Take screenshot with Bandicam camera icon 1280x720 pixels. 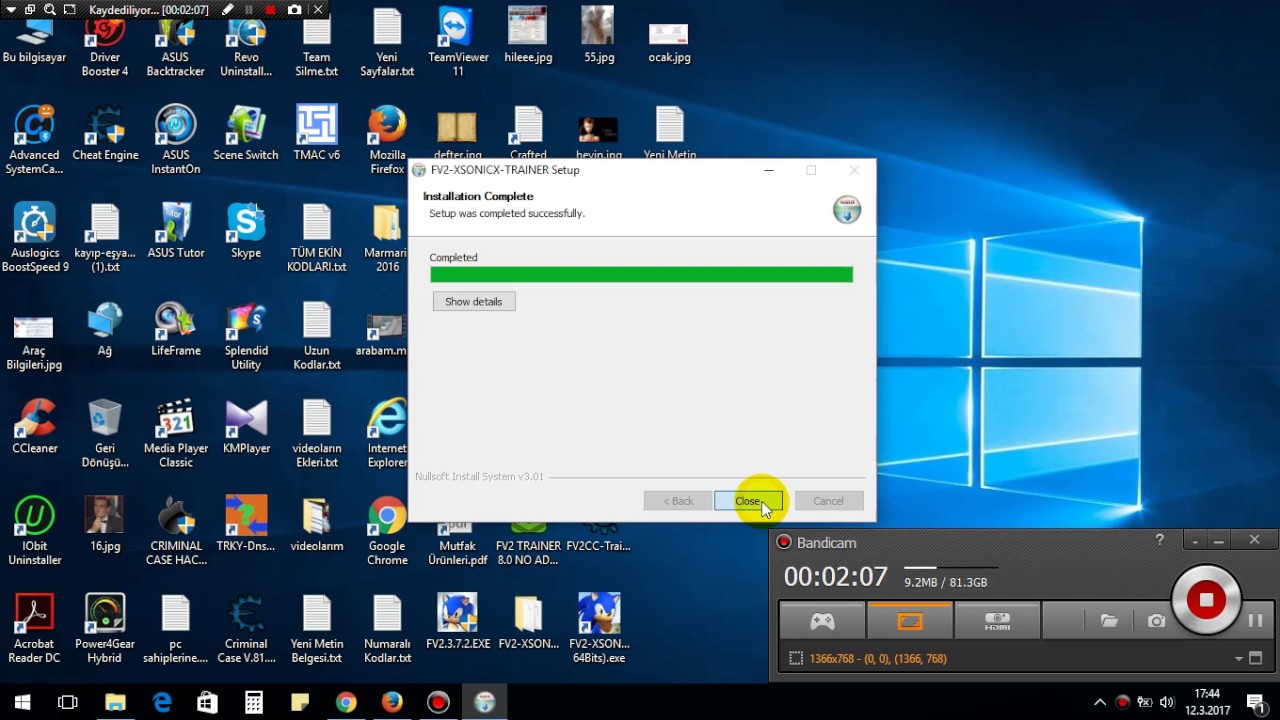pos(1156,621)
